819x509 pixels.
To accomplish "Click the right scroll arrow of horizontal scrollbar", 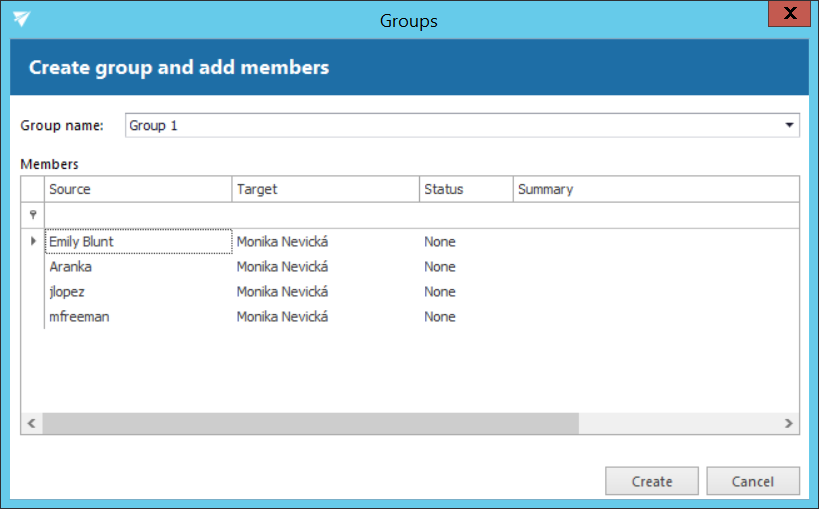I will tap(788, 423).
